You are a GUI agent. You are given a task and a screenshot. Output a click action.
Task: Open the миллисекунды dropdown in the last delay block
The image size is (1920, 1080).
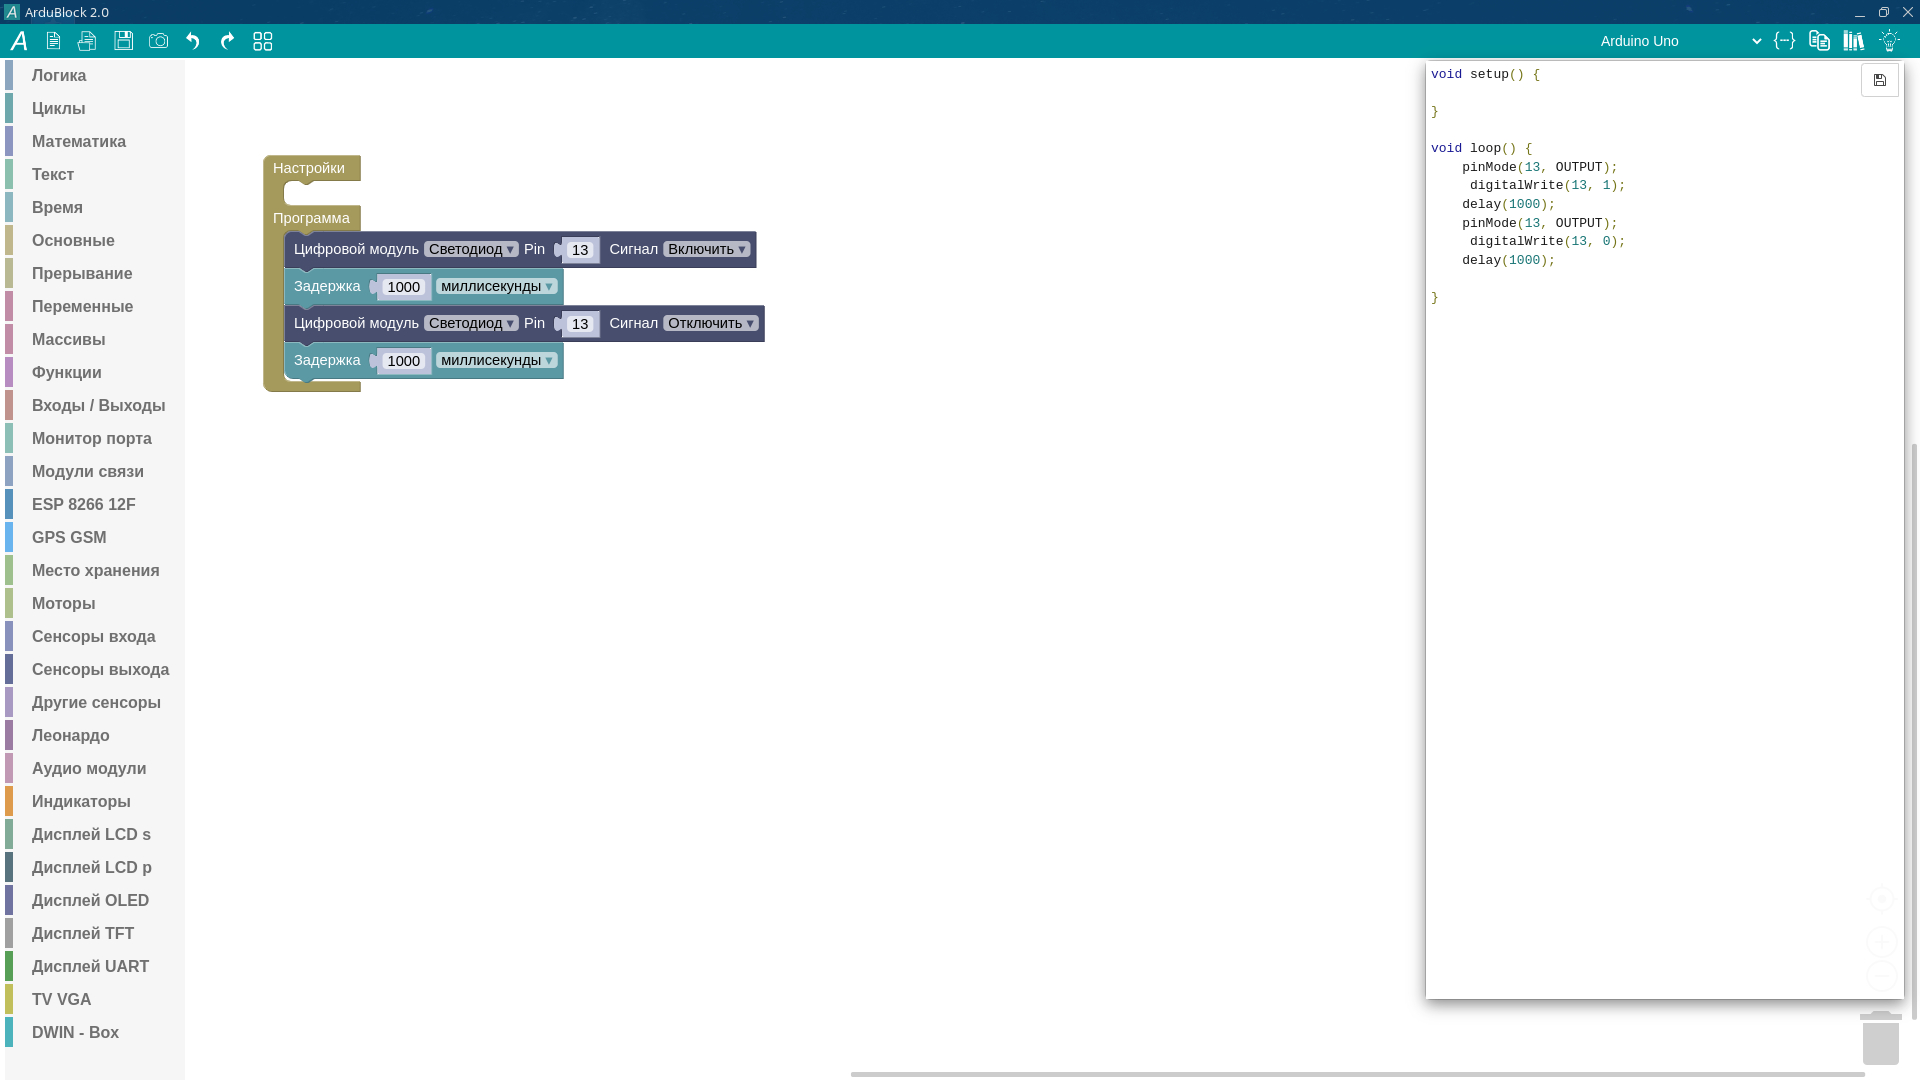[x=497, y=360]
